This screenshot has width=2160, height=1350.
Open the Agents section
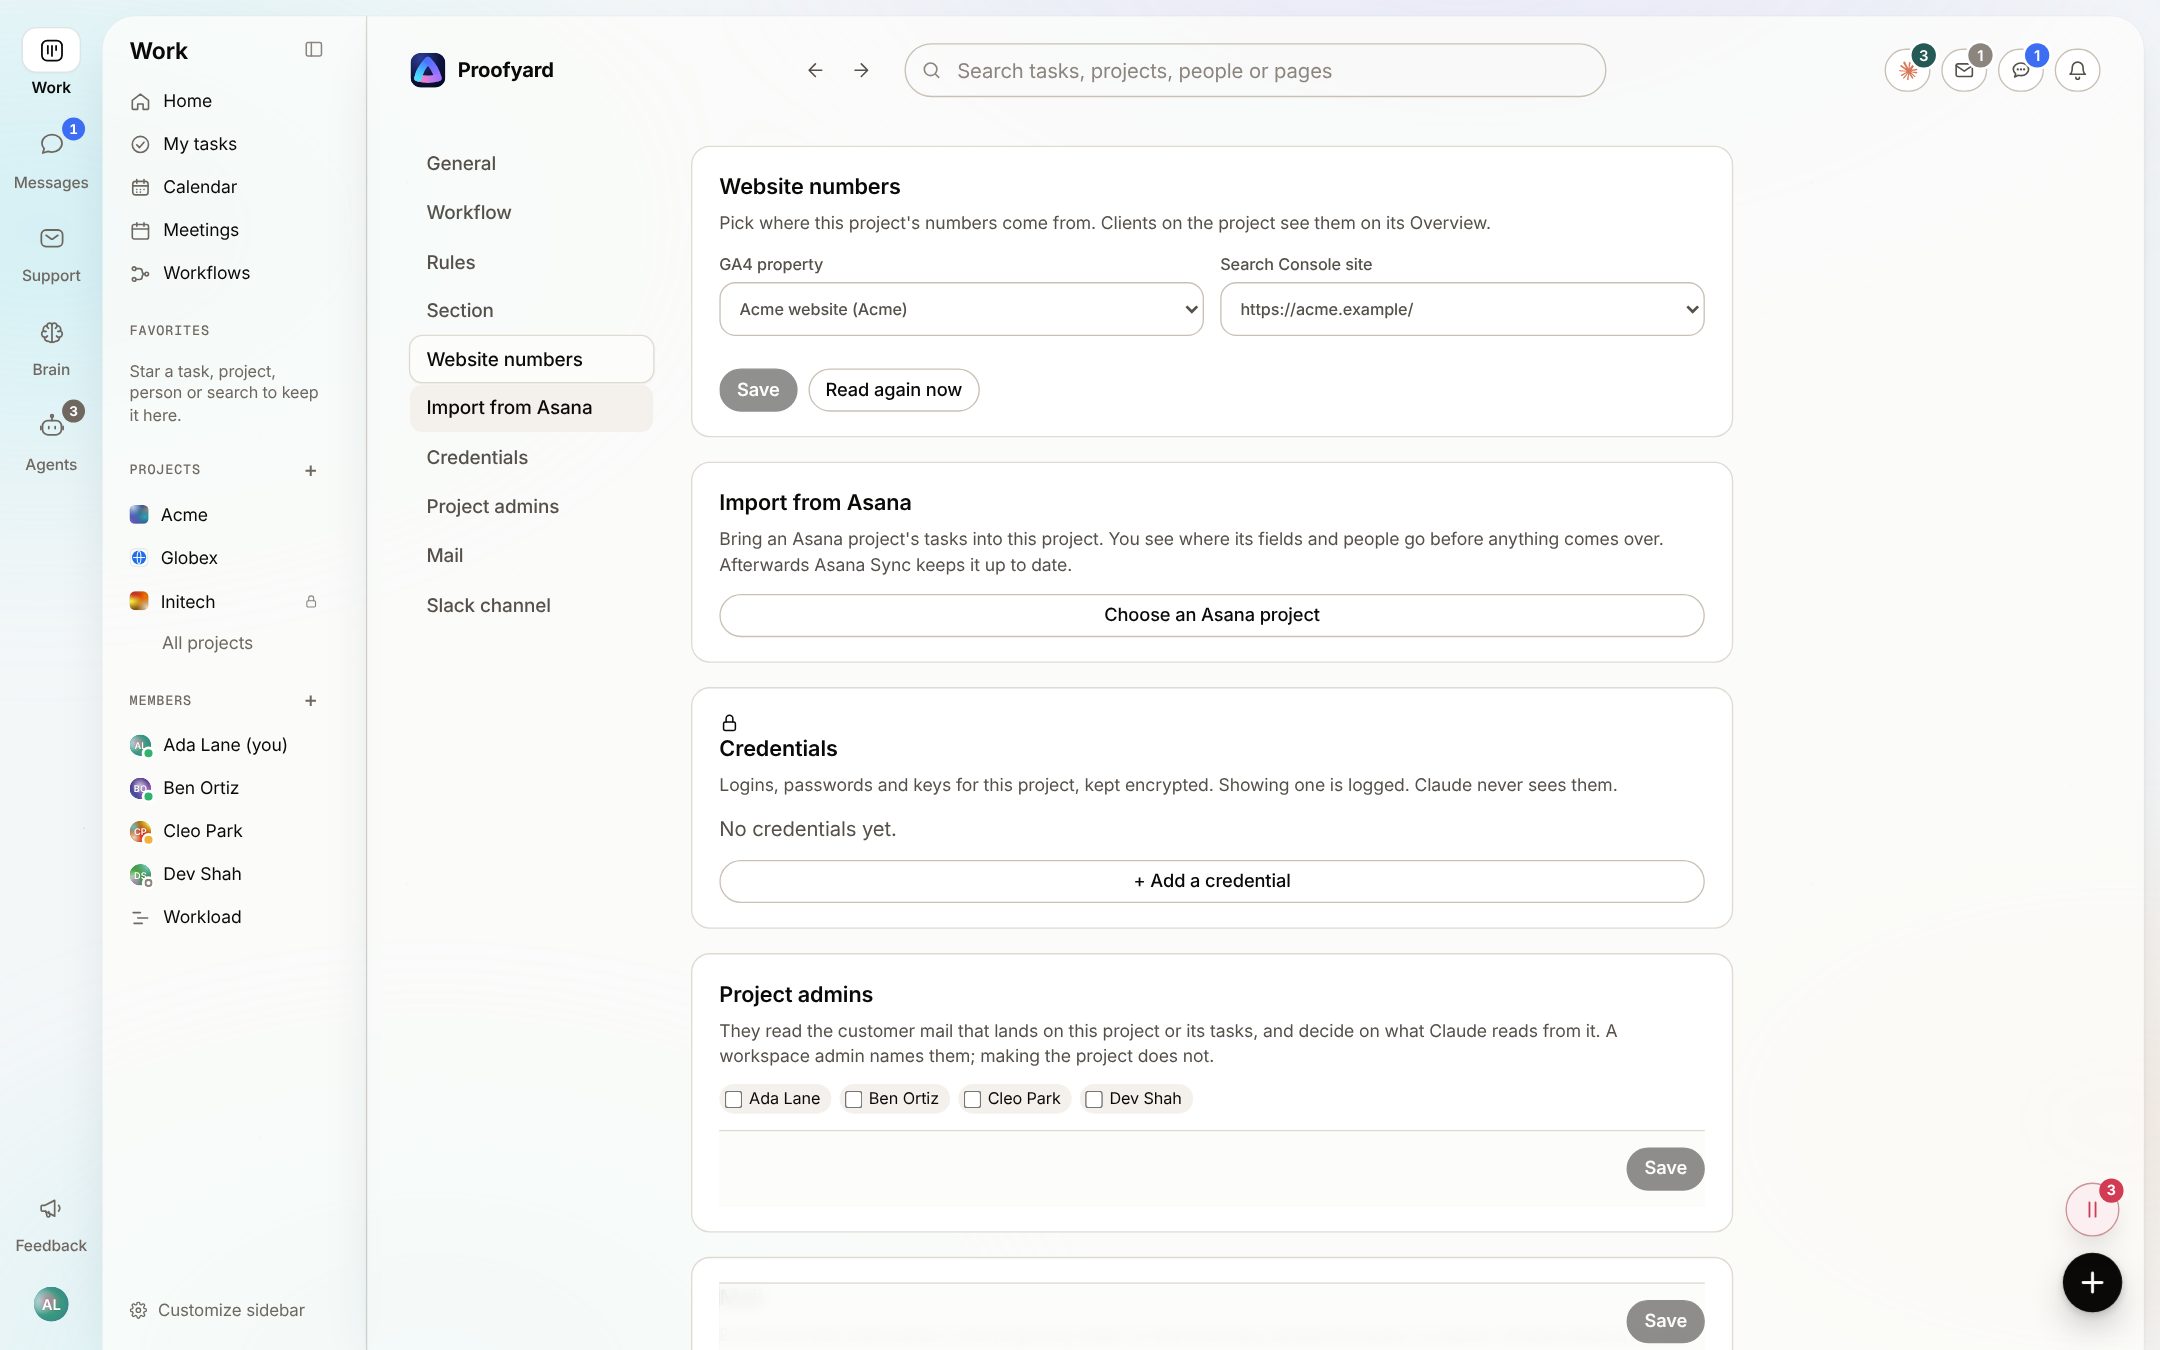[51, 442]
